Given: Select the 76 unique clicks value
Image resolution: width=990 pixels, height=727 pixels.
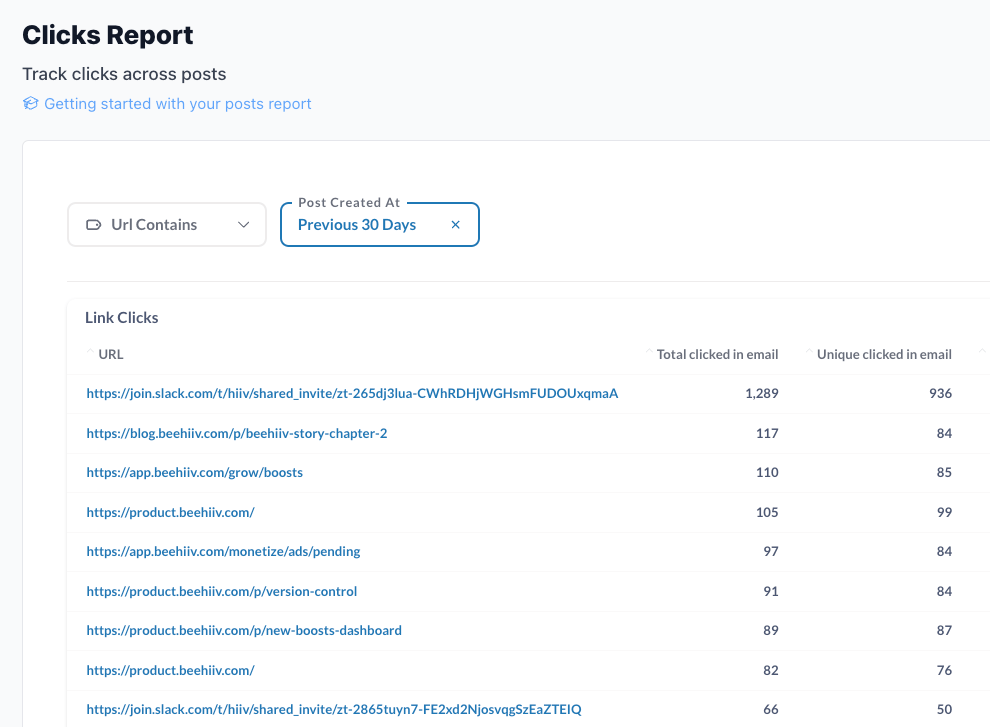Looking at the screenshot, I should 944,670.
